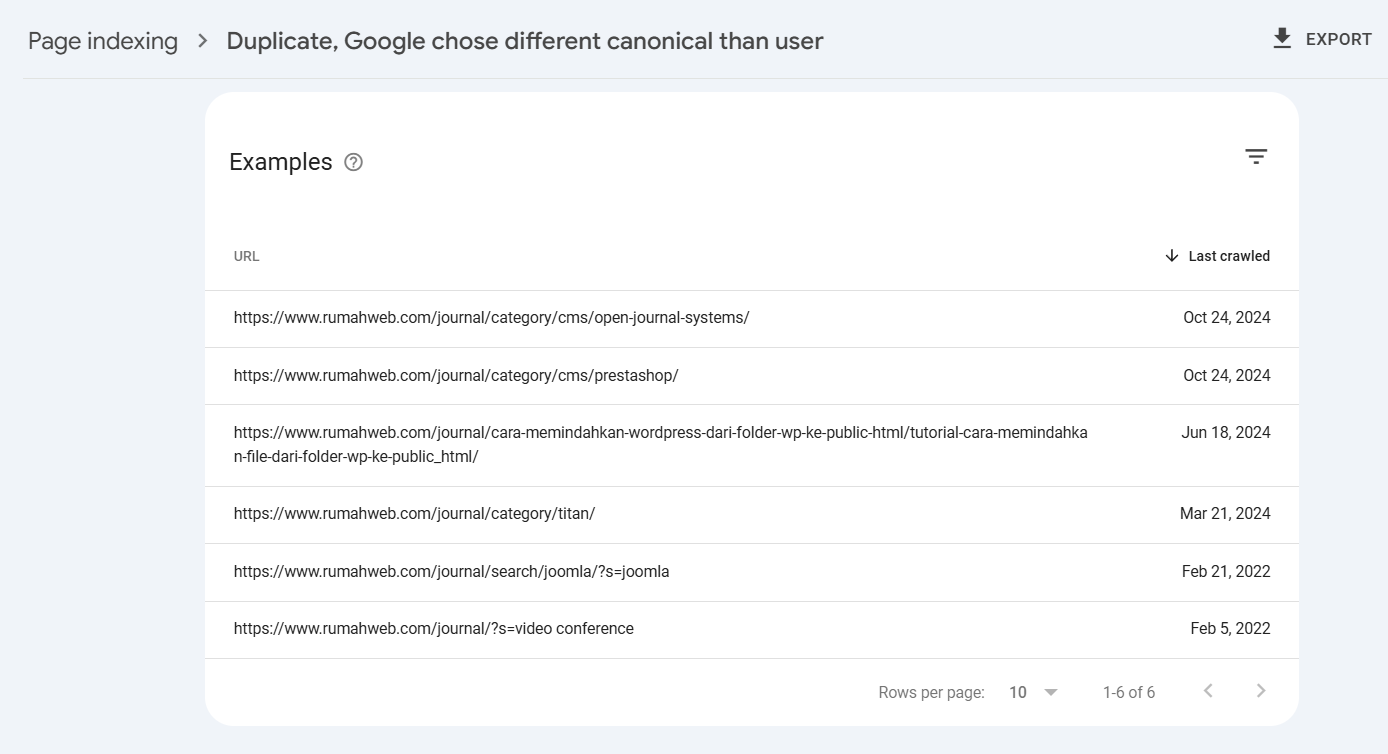Select the video conference search URL row
The width and height of the screenshot is (1388, 754).
752,629
